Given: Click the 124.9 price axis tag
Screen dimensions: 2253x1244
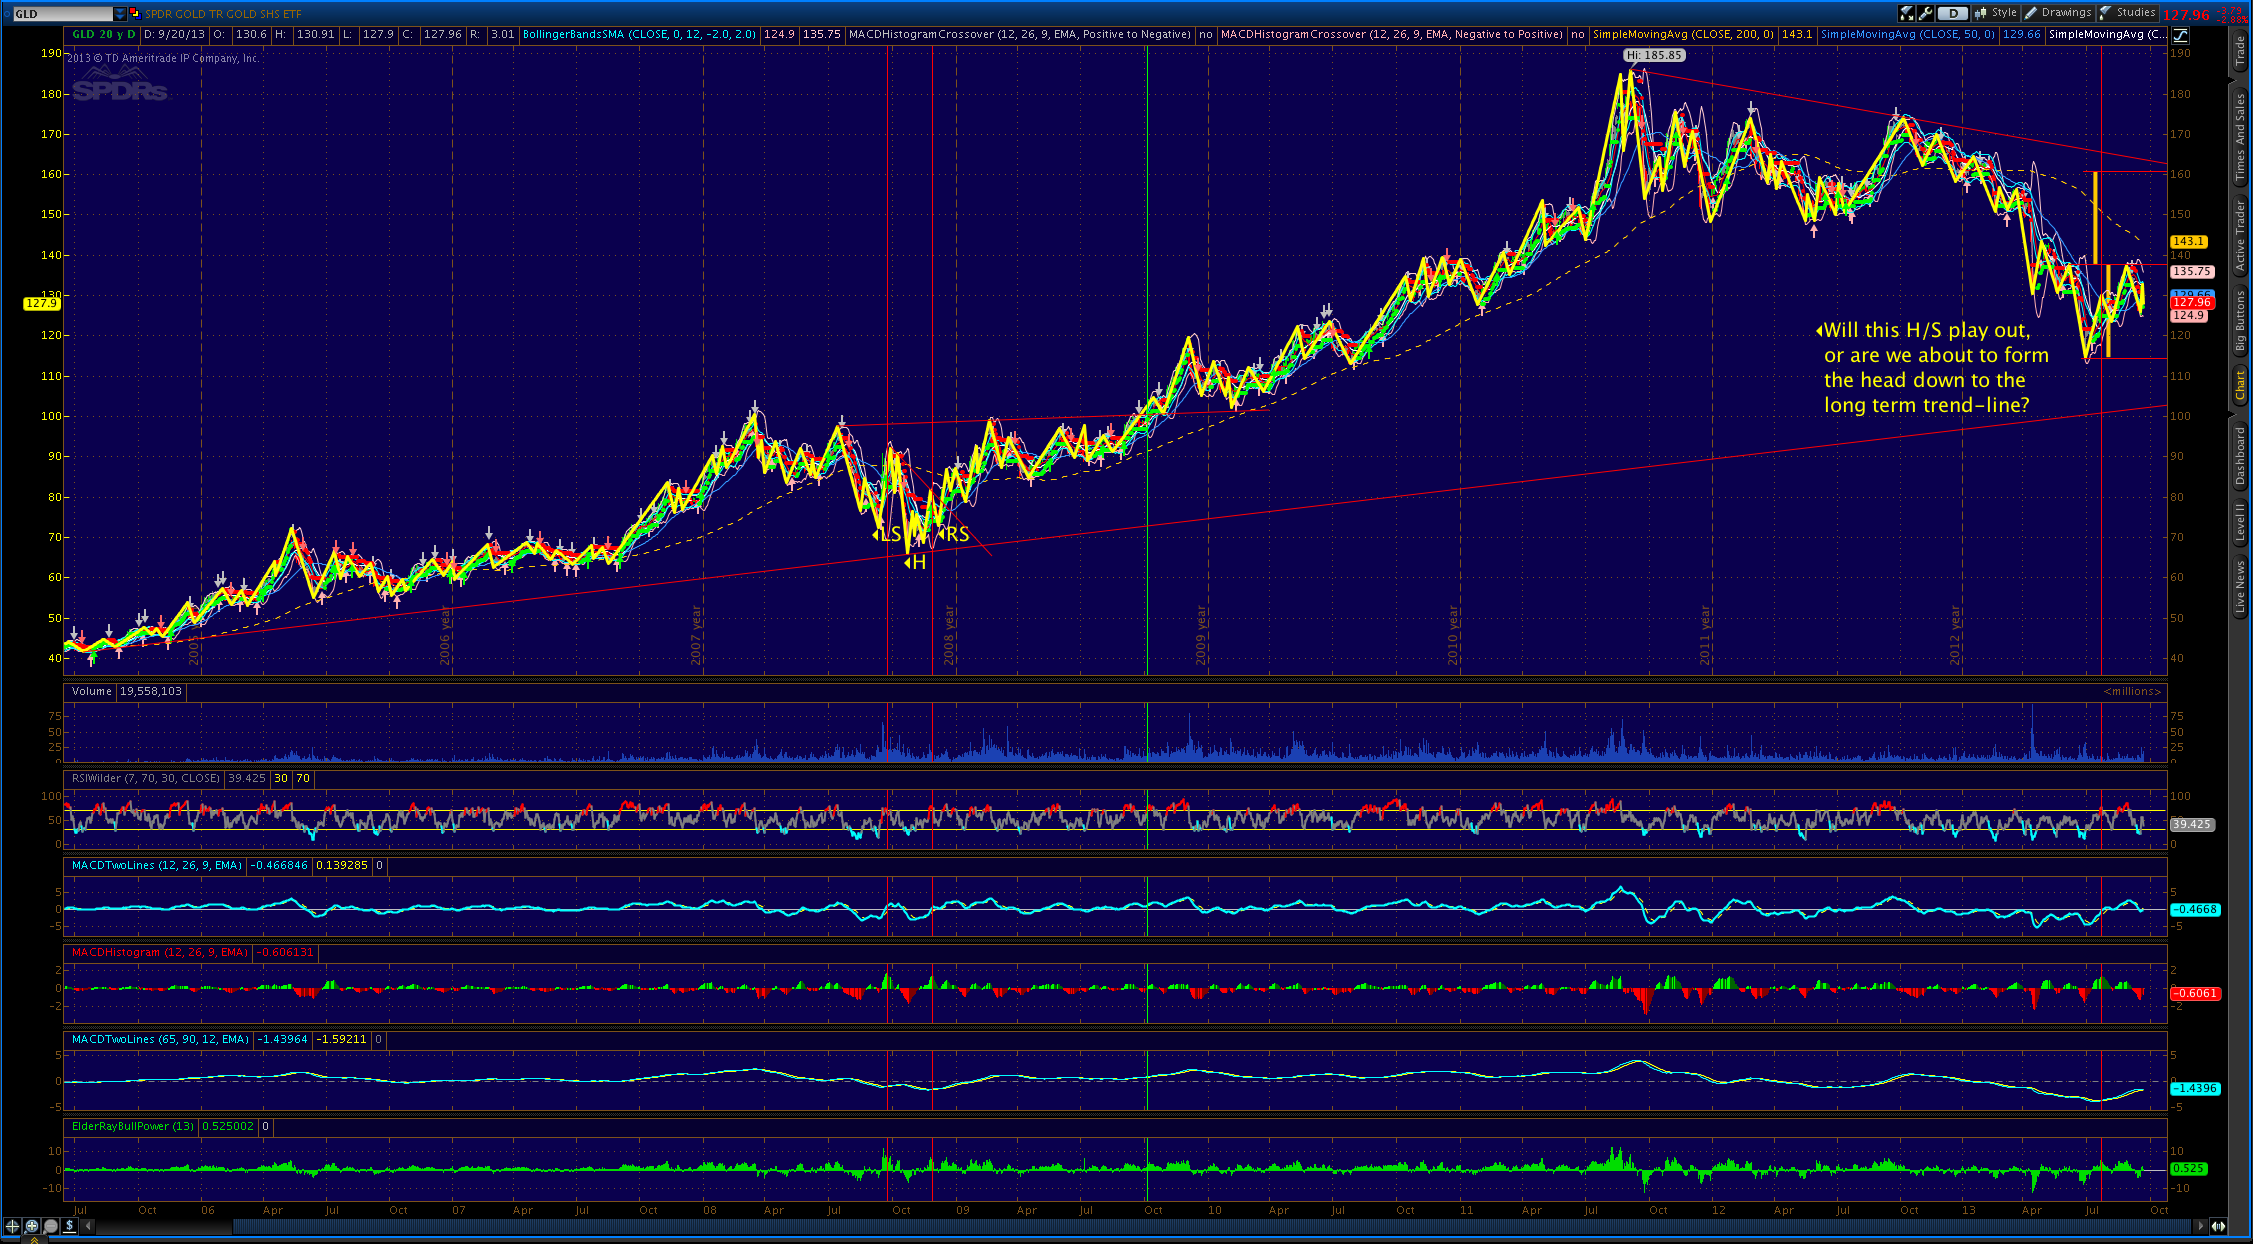Looking at the screenshot, I should 2188,315.
